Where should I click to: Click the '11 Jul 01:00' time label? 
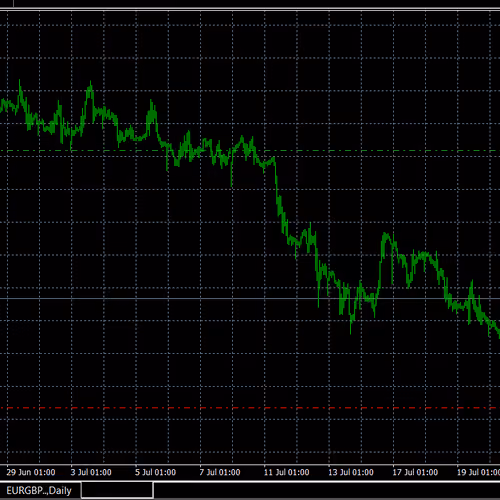[286, 472]
